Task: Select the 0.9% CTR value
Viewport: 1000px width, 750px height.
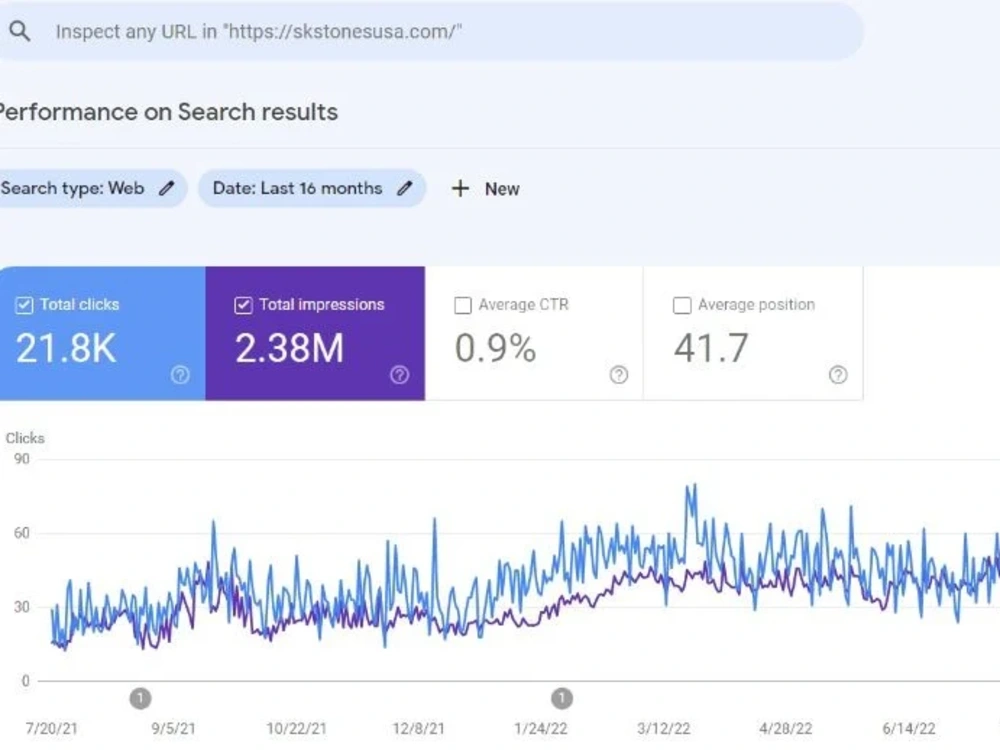Action: (496, 349)
